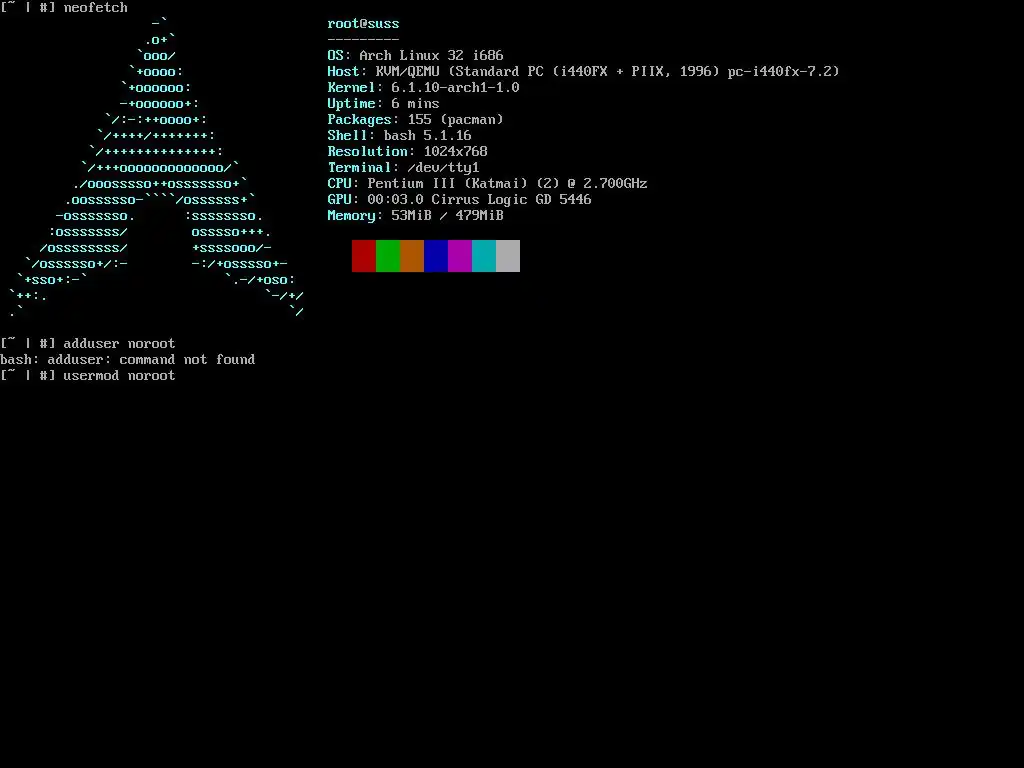Click the green color block
The image size is (1024, 768).
click(x=388, y=255)
